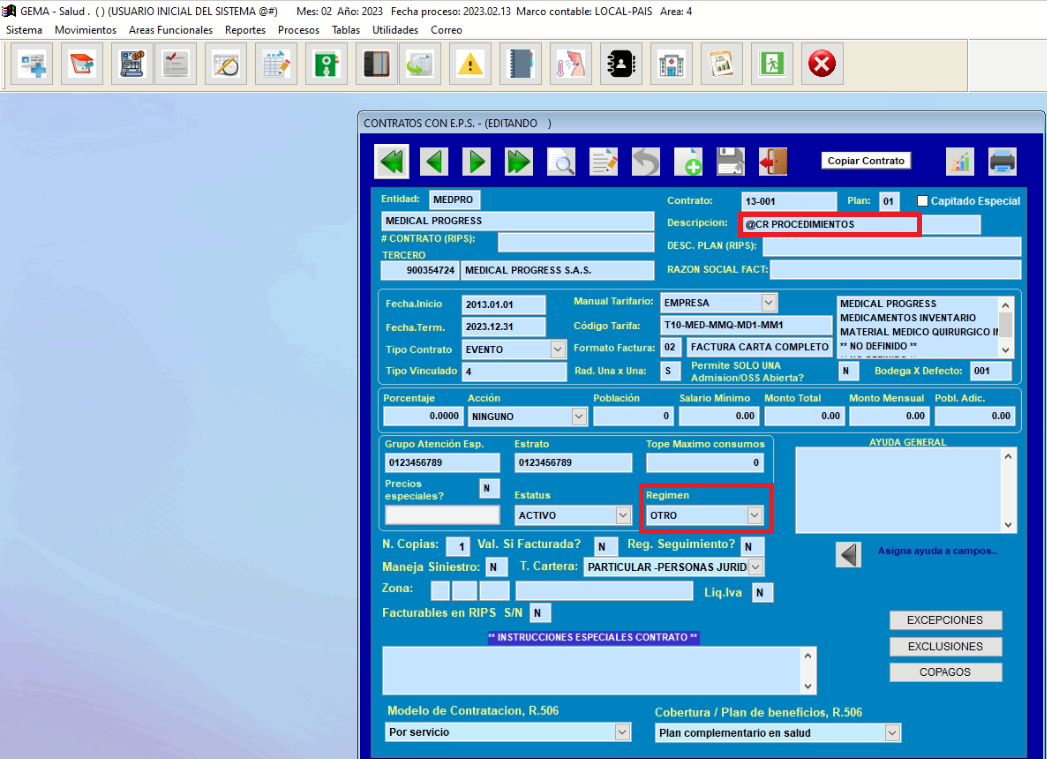Click the COPAGOS button

point(945,672)
